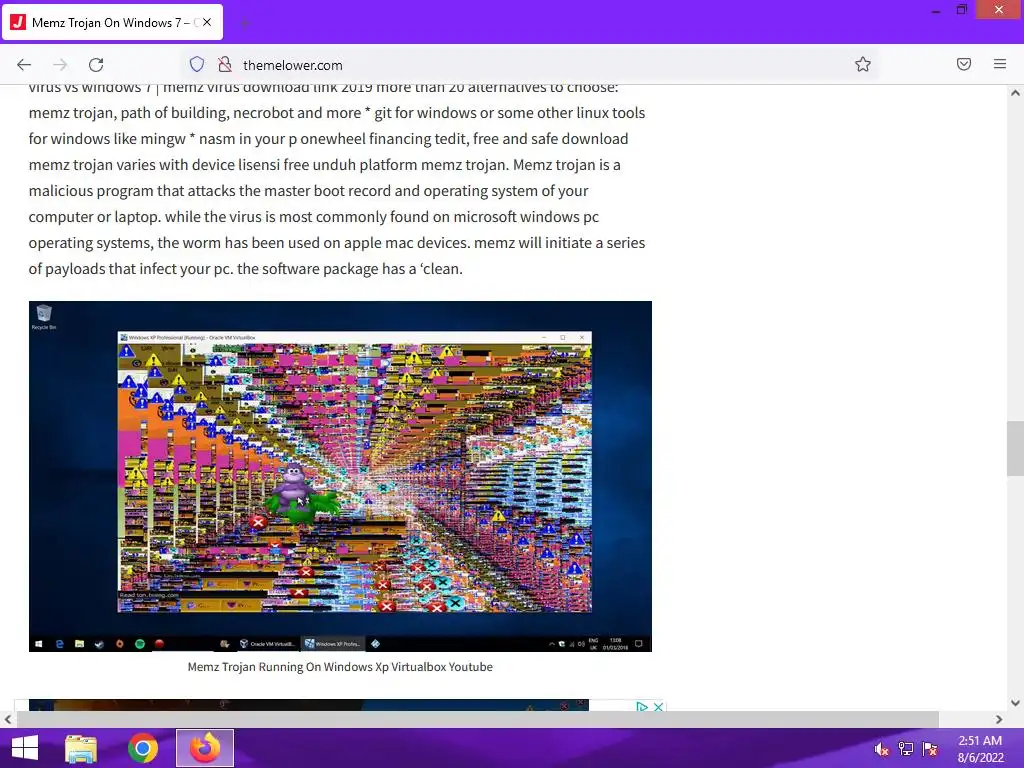This screenshot has width=1024, height=768.
Task: Restore down the Firefox window
Action: click(x=961, y=10)
